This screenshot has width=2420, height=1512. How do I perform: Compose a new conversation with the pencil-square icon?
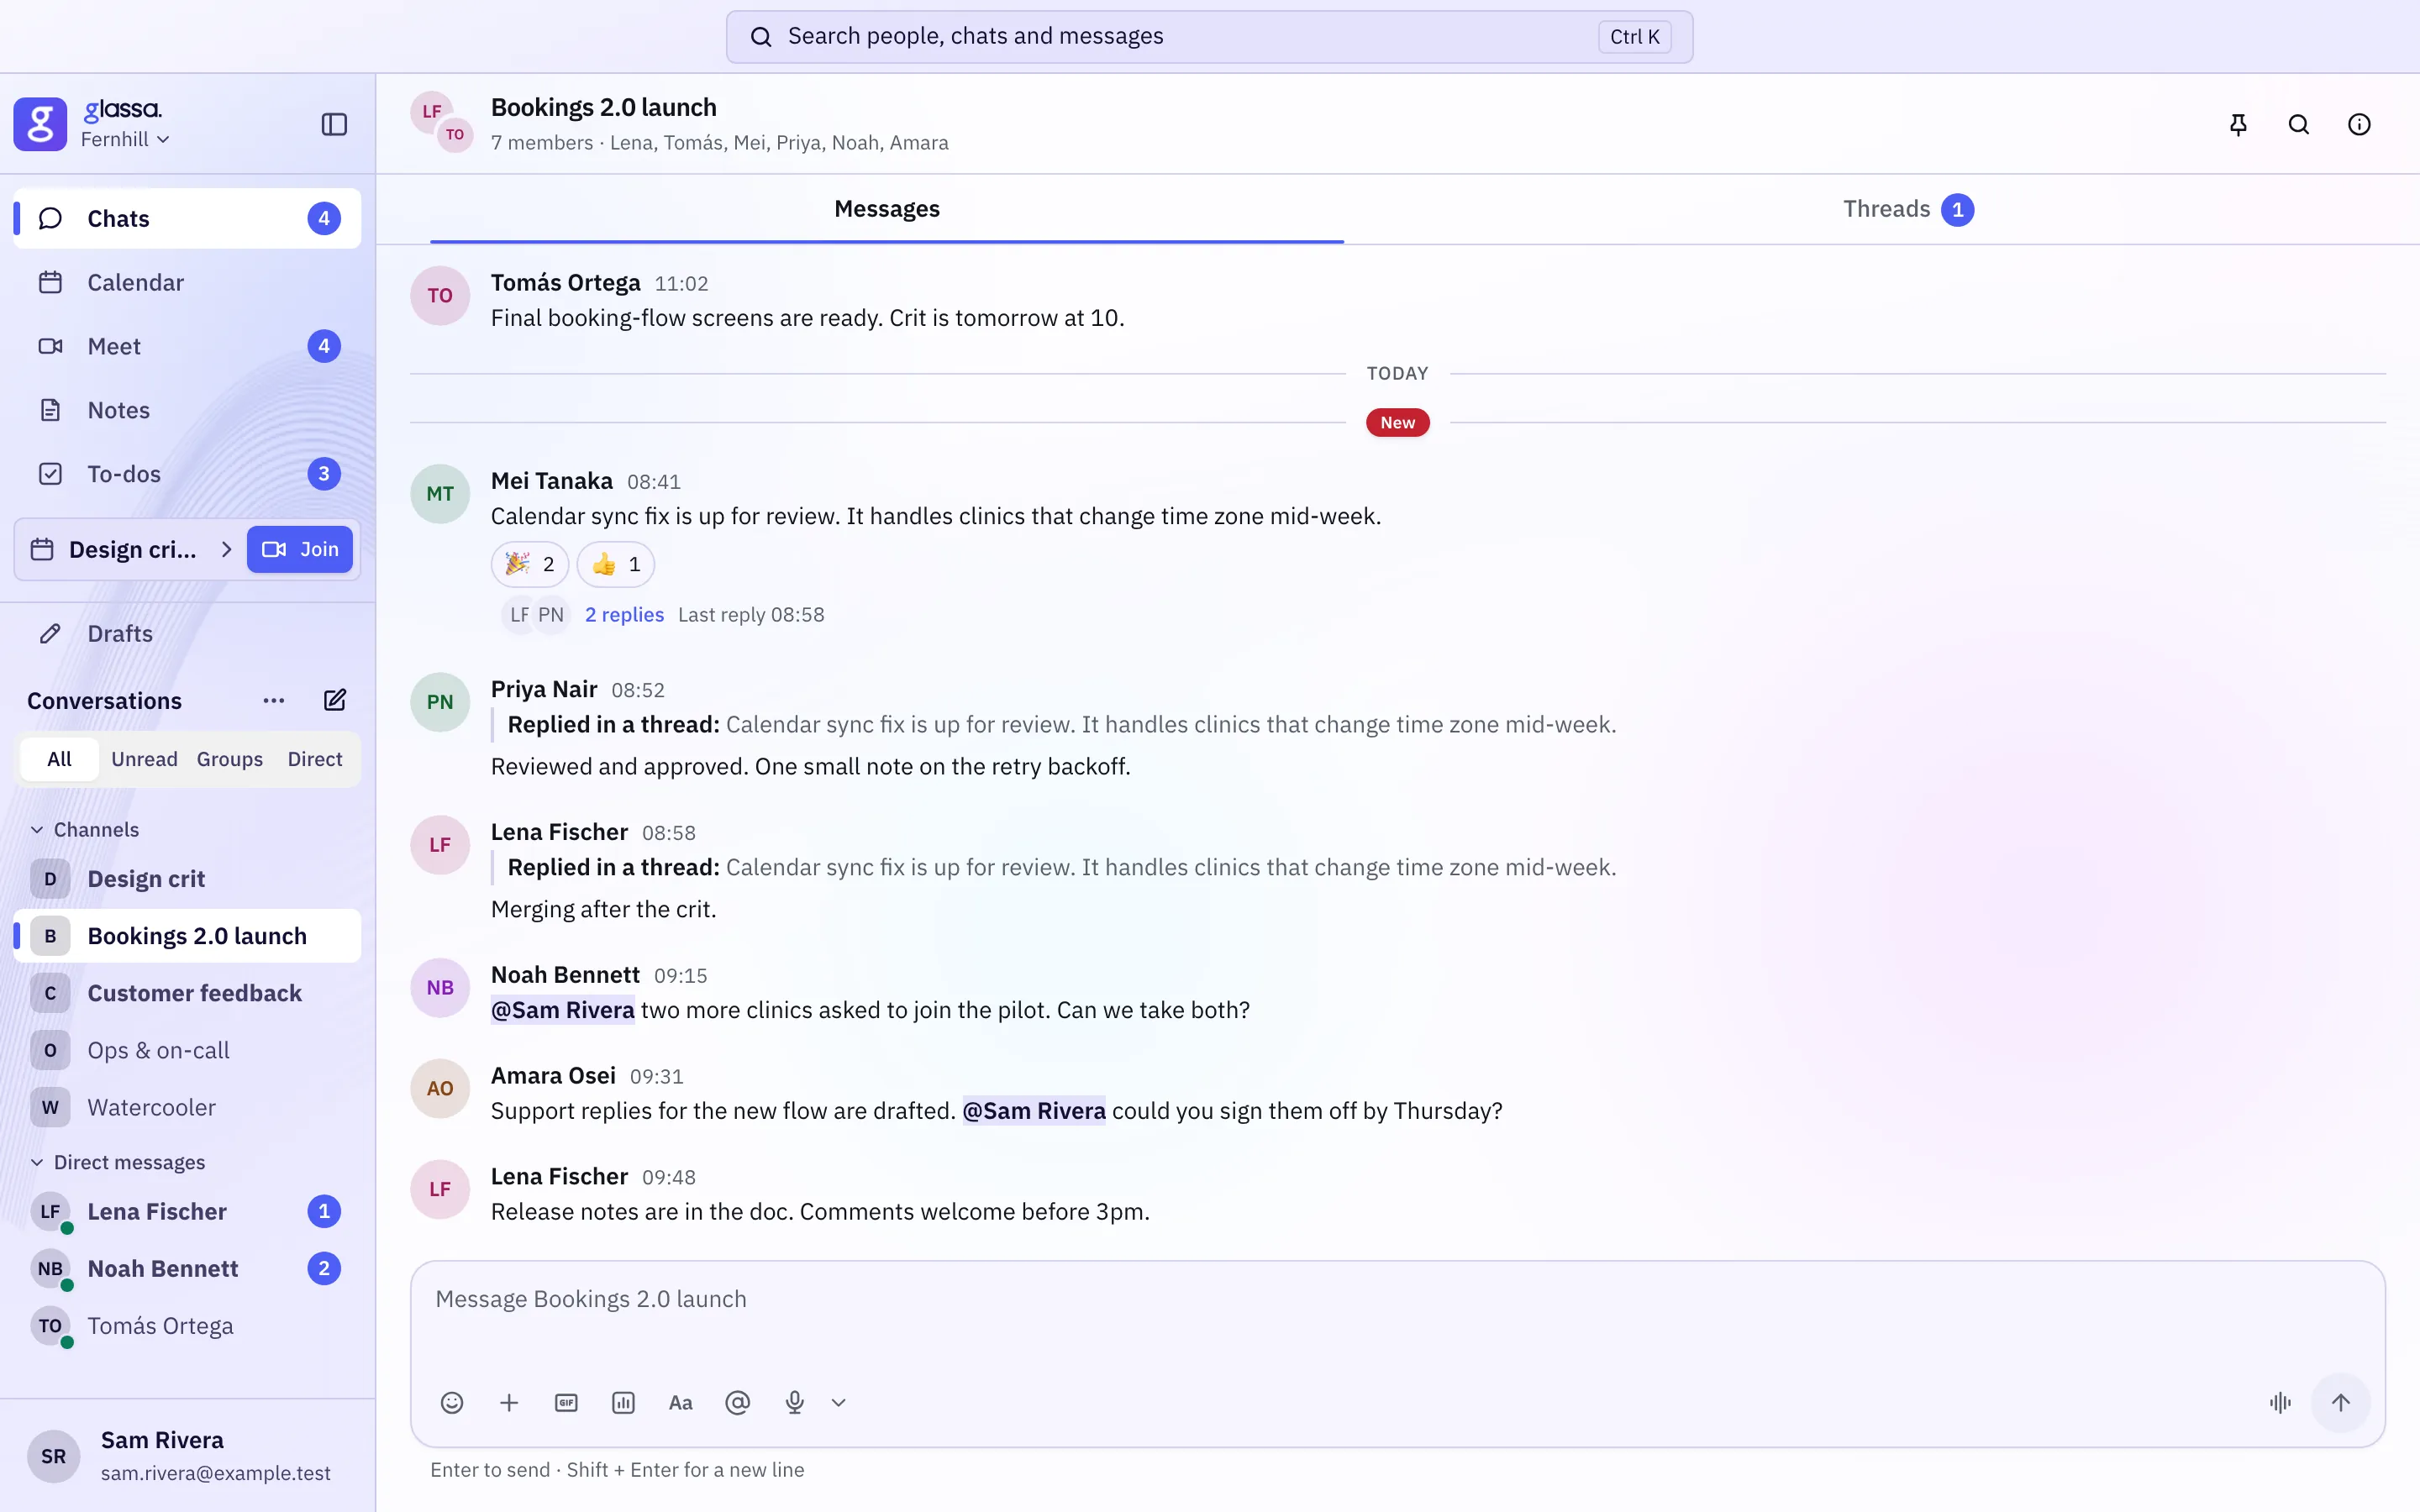pyautogui.click(x=335, y=700)
